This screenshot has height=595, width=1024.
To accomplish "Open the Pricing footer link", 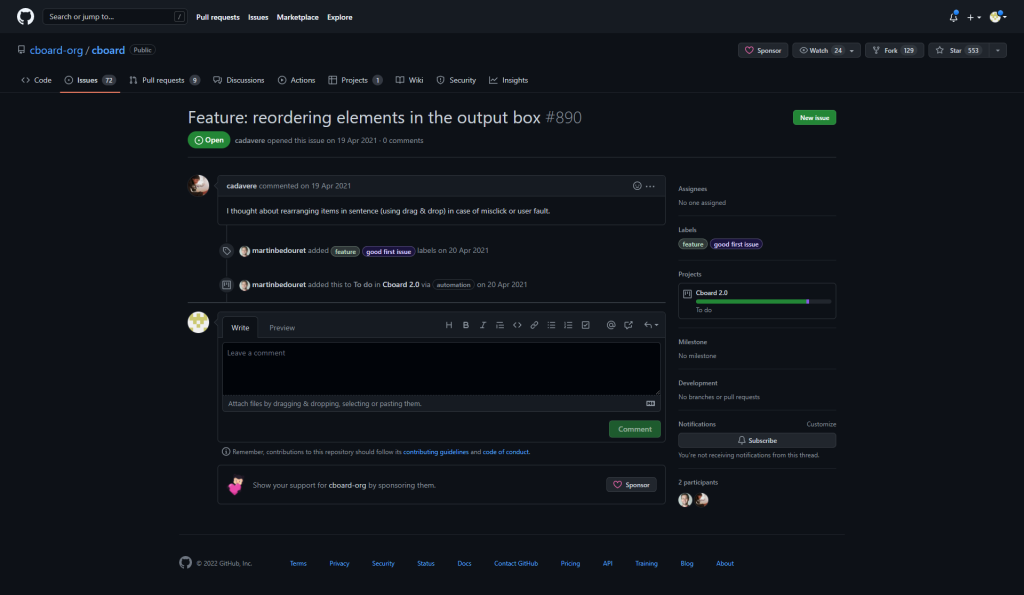I will pyautogui.click(x=570, y=564).
